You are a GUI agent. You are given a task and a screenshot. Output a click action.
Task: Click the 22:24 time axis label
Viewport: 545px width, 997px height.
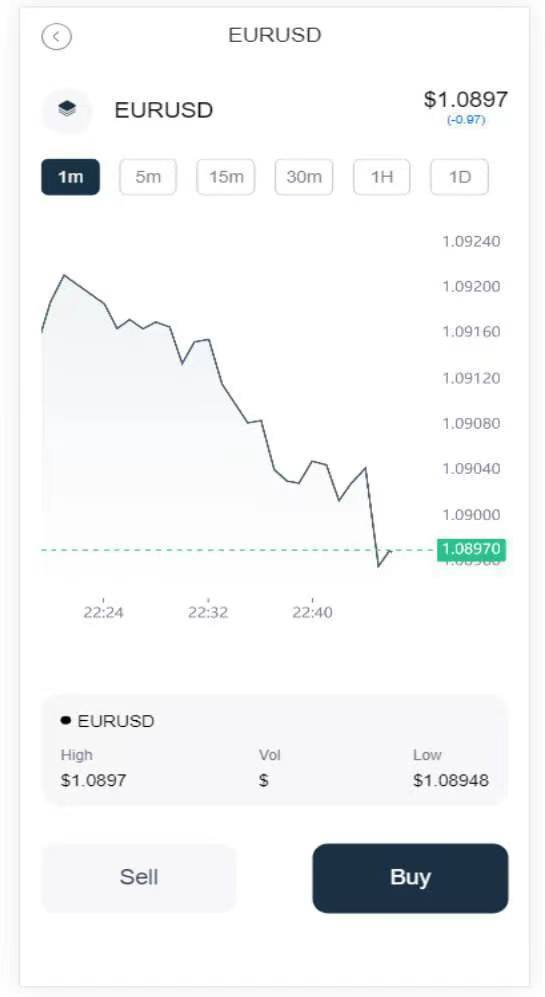click(103, 612)
